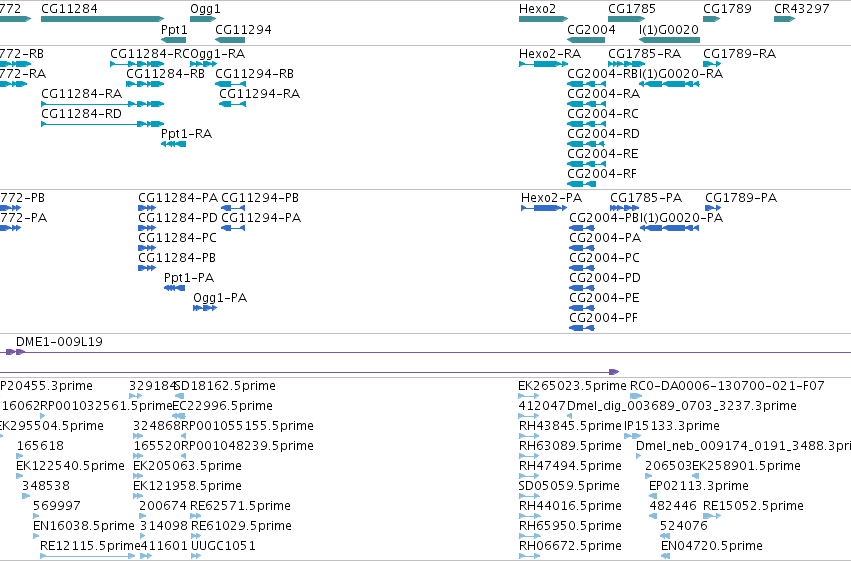Click protein CG1785-PA
851x561 pixels.
pos(646,198)
